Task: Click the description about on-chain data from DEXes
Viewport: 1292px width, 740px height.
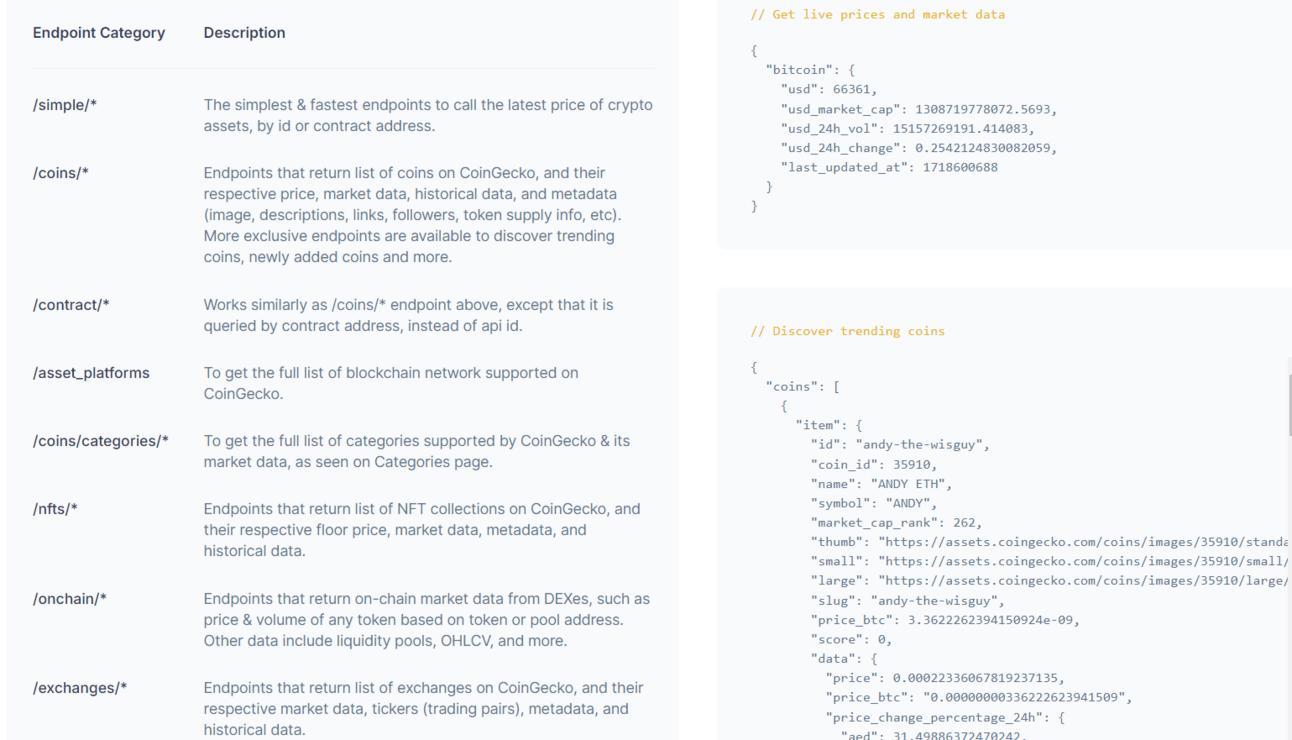Action: (427, 620)
